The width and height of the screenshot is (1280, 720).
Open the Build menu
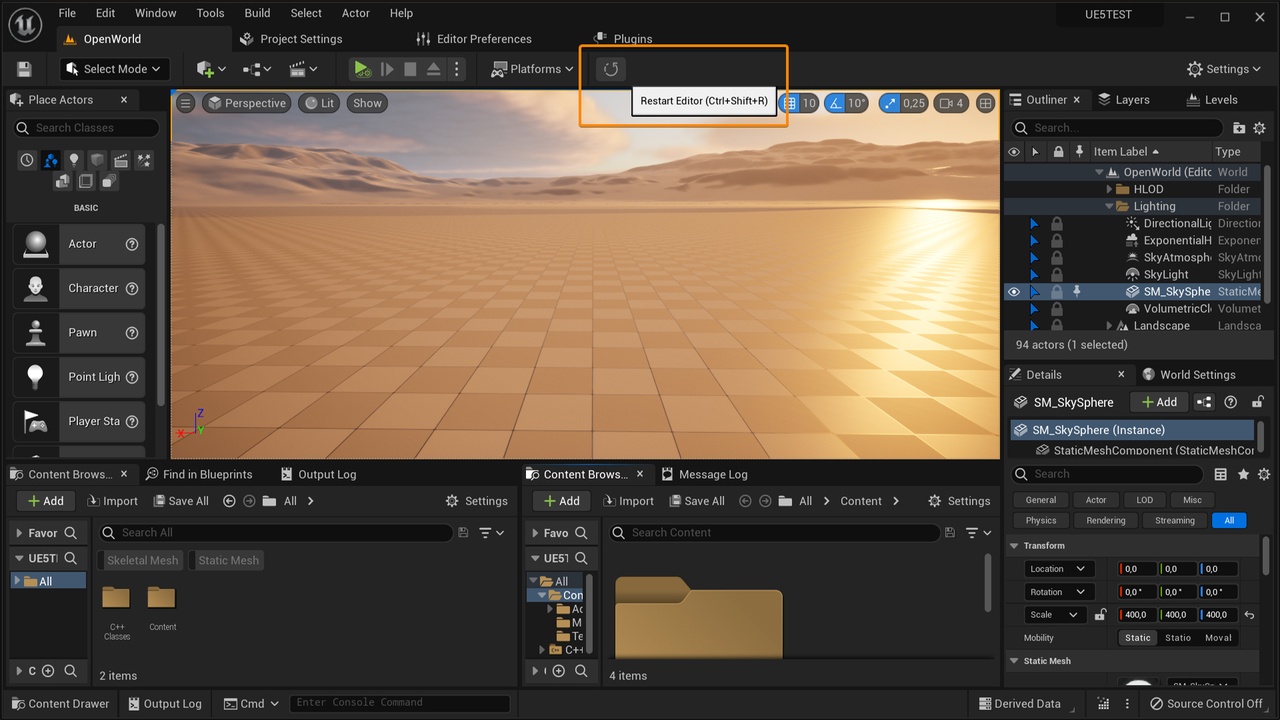tap(257, 13)
